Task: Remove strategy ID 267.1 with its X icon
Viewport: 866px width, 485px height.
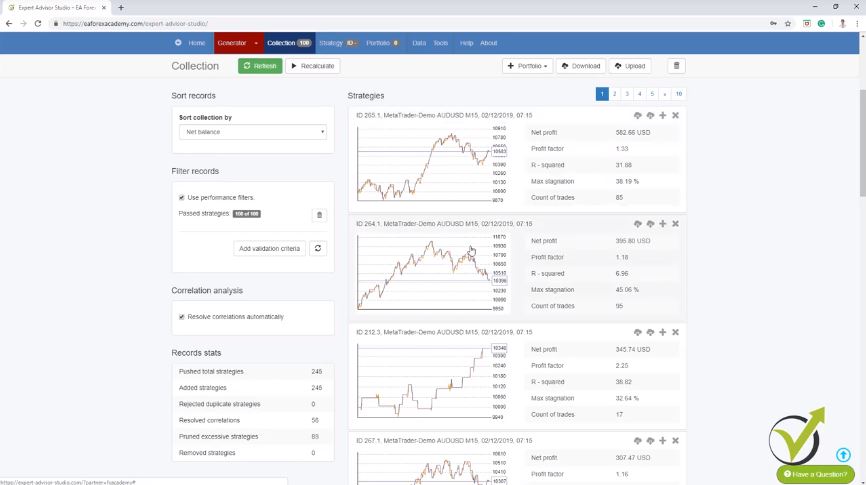Action: tap(676, 440)
